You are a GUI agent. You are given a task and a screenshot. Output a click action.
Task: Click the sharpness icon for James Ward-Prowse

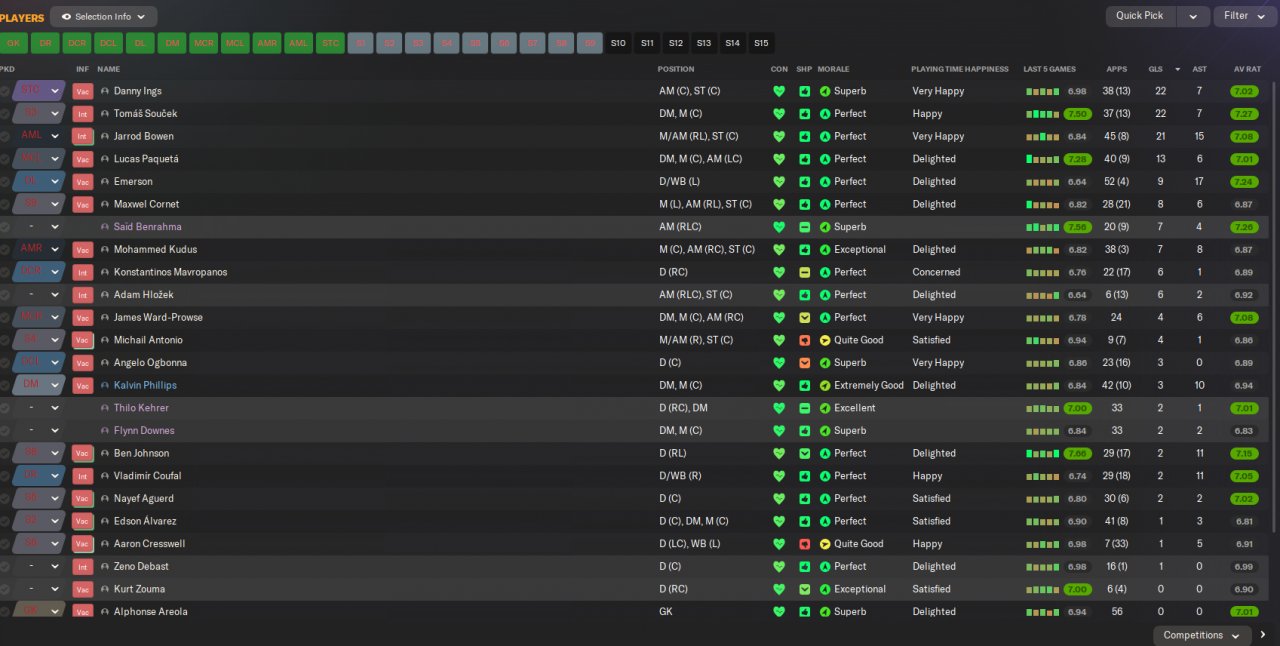point(804,317)
